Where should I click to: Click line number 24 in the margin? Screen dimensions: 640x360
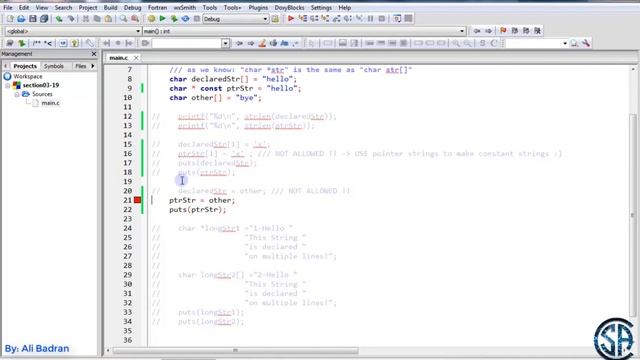(x=128, y=228)
